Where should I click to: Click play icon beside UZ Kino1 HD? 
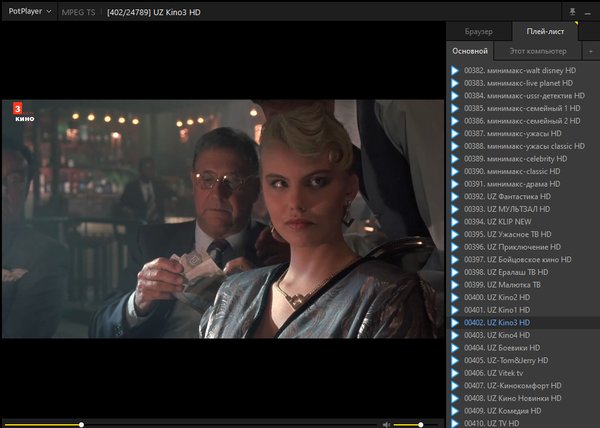coord(455,310)
